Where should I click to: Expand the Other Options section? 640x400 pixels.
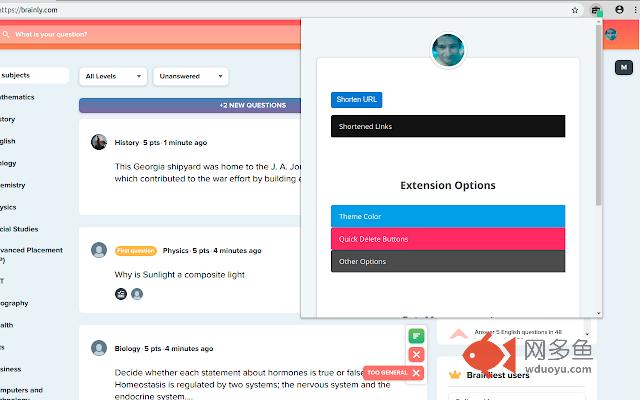[x=448, y=261]
